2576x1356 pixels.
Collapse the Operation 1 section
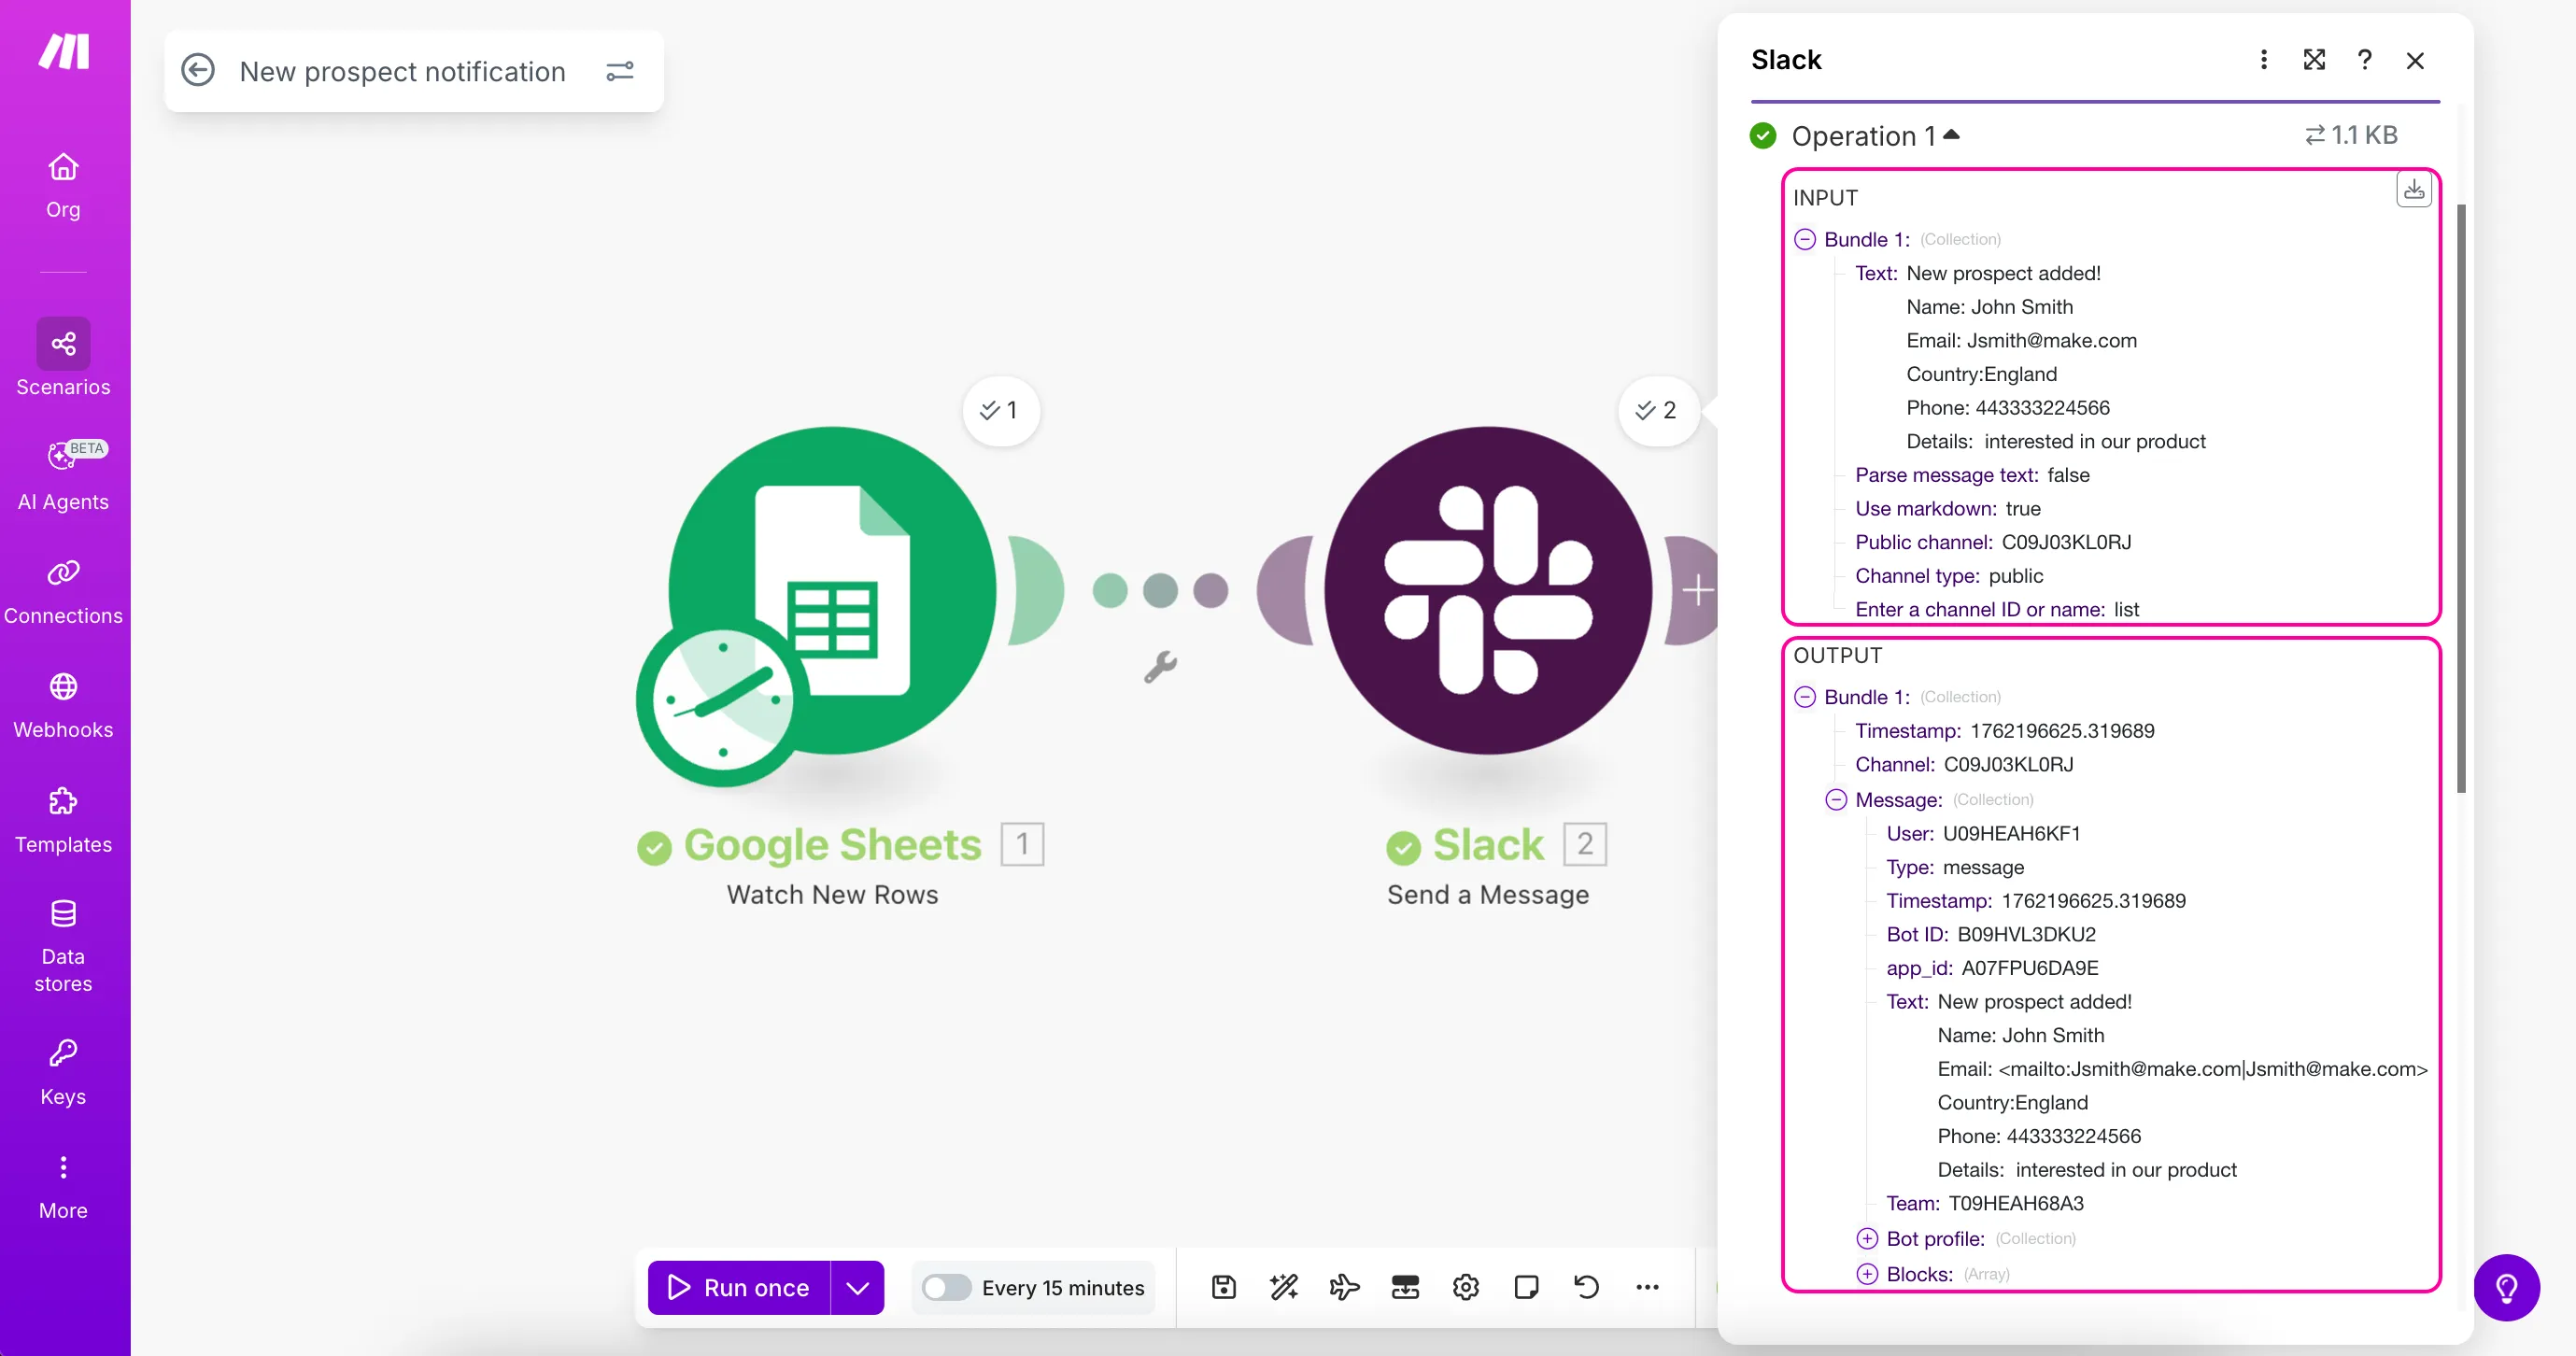coord(1951,134)
